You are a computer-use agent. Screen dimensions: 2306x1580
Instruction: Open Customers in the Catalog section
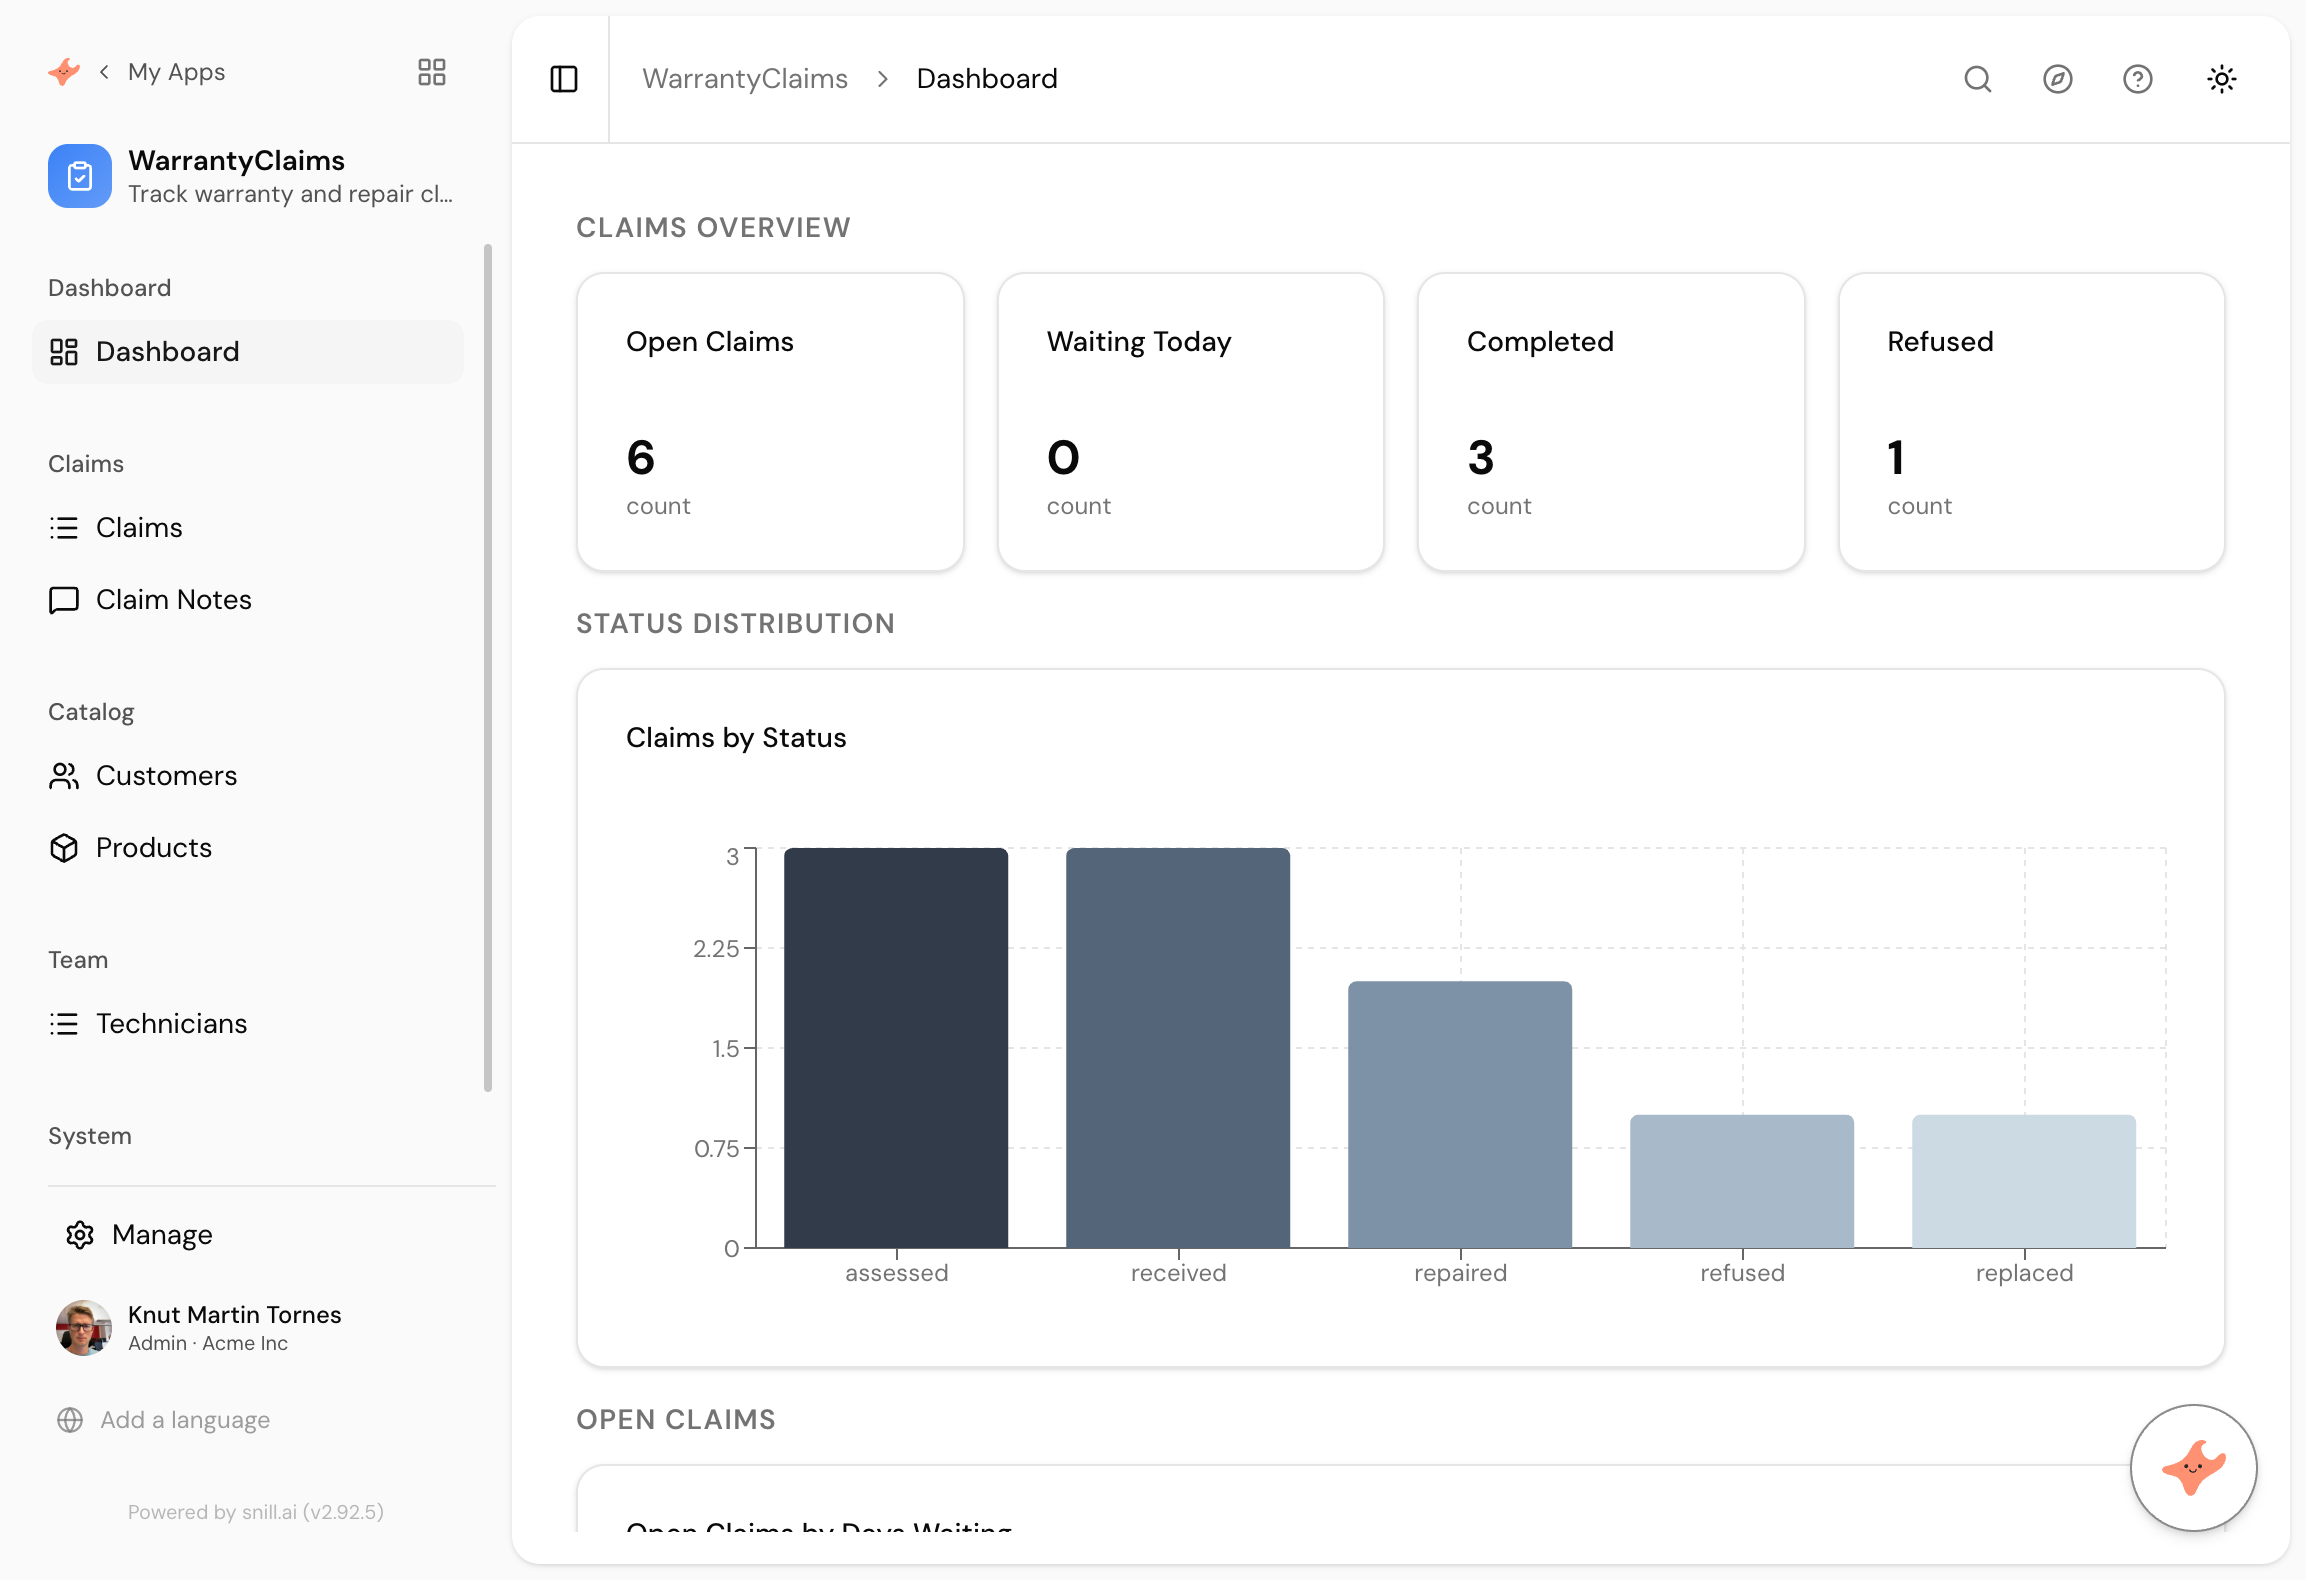(x=248, y=776)
